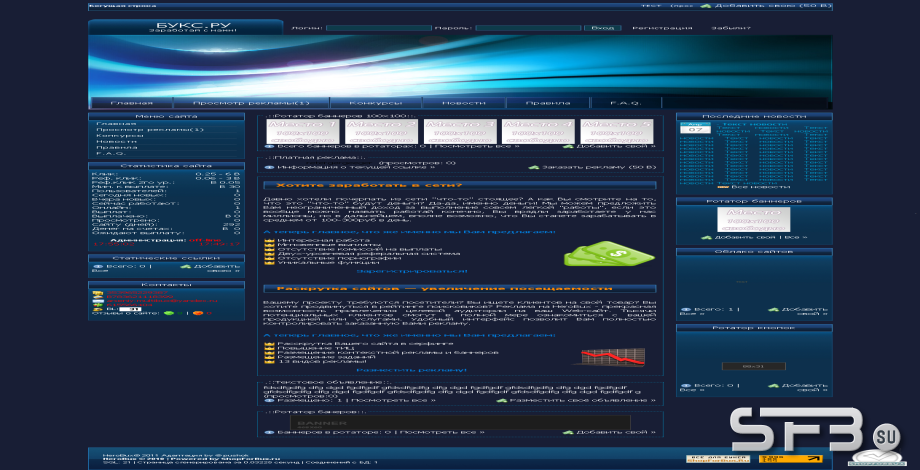Open Правила in the navigation bar
This screenshot has height=470, width=920.
tap(547, 103)
